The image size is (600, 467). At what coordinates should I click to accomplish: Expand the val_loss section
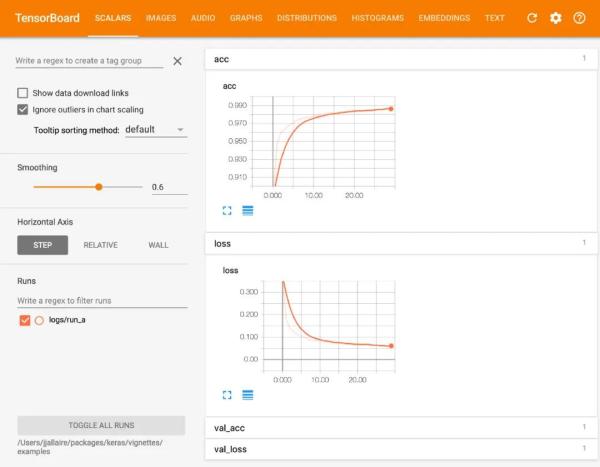pos(400,450)
